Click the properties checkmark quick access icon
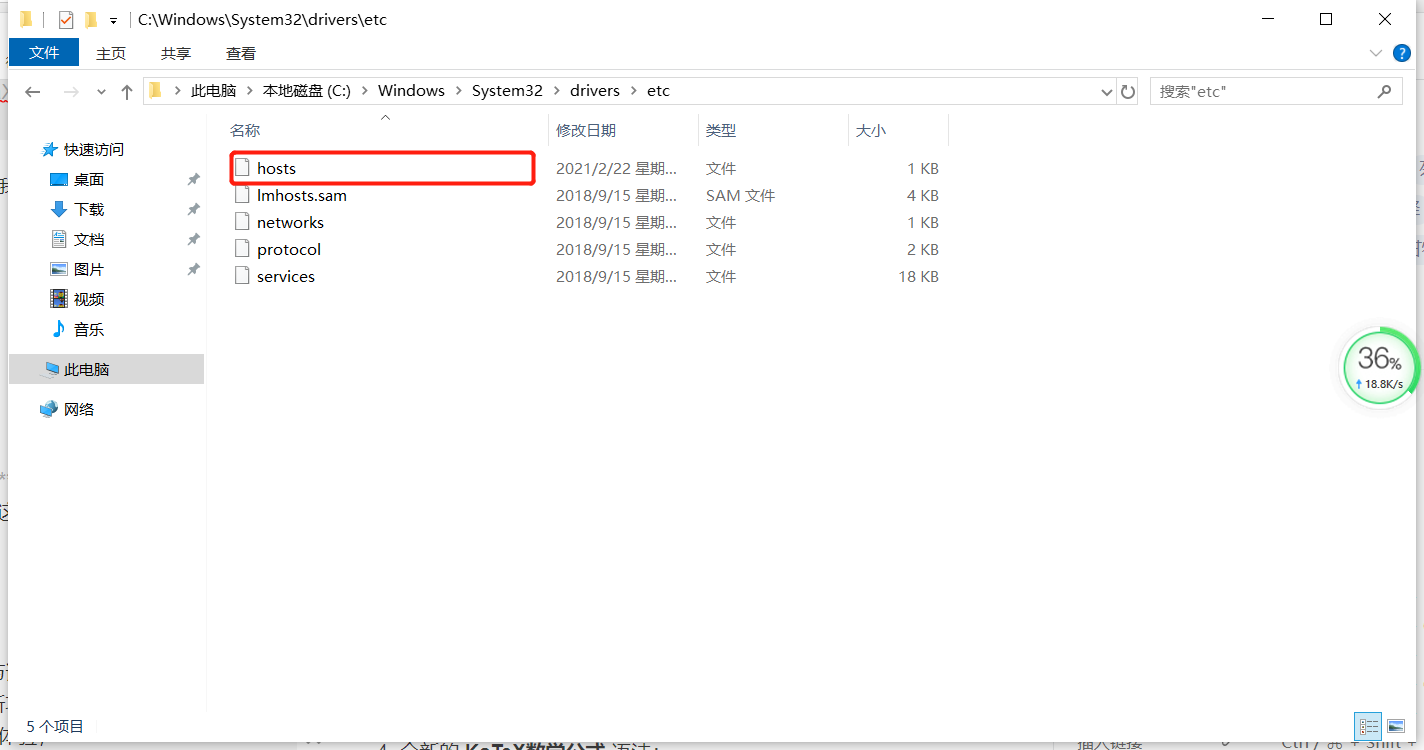The width and height of the screenshot is (1424, 750). [x=66, y=20]
